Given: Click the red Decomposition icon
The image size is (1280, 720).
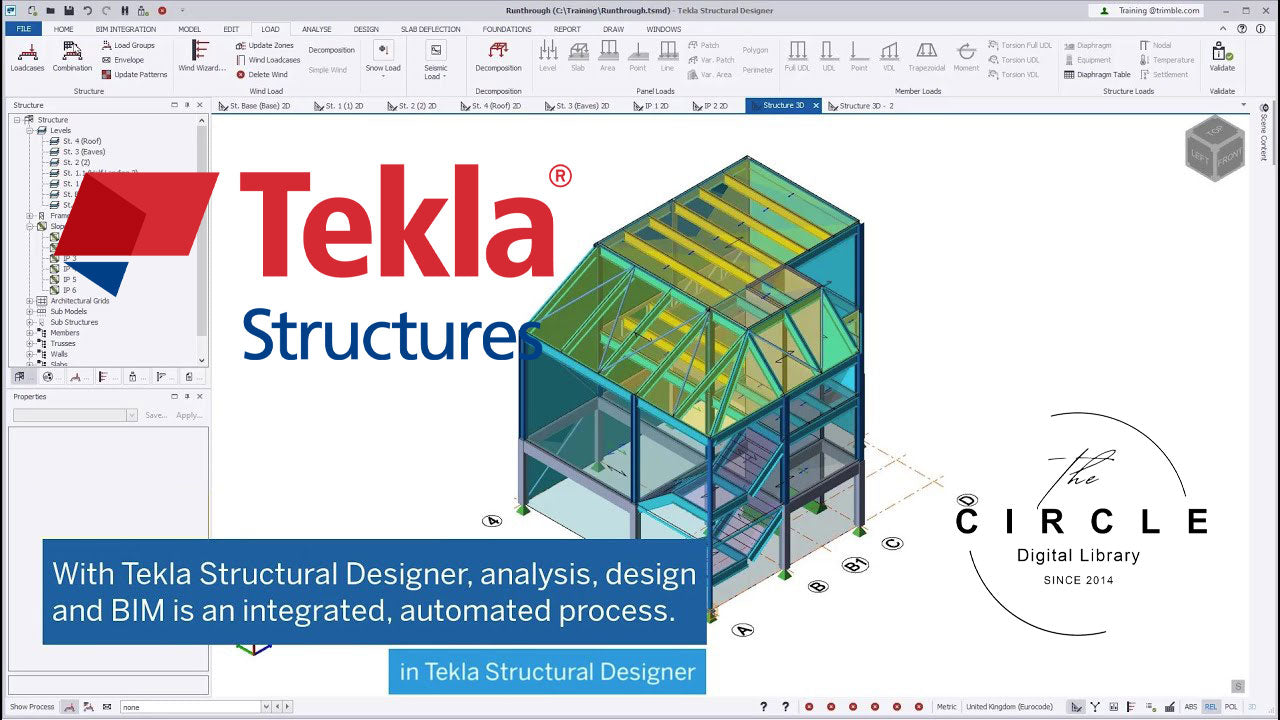Looking at the screenshot, I should pyautogui.click(x=498, y=51).
